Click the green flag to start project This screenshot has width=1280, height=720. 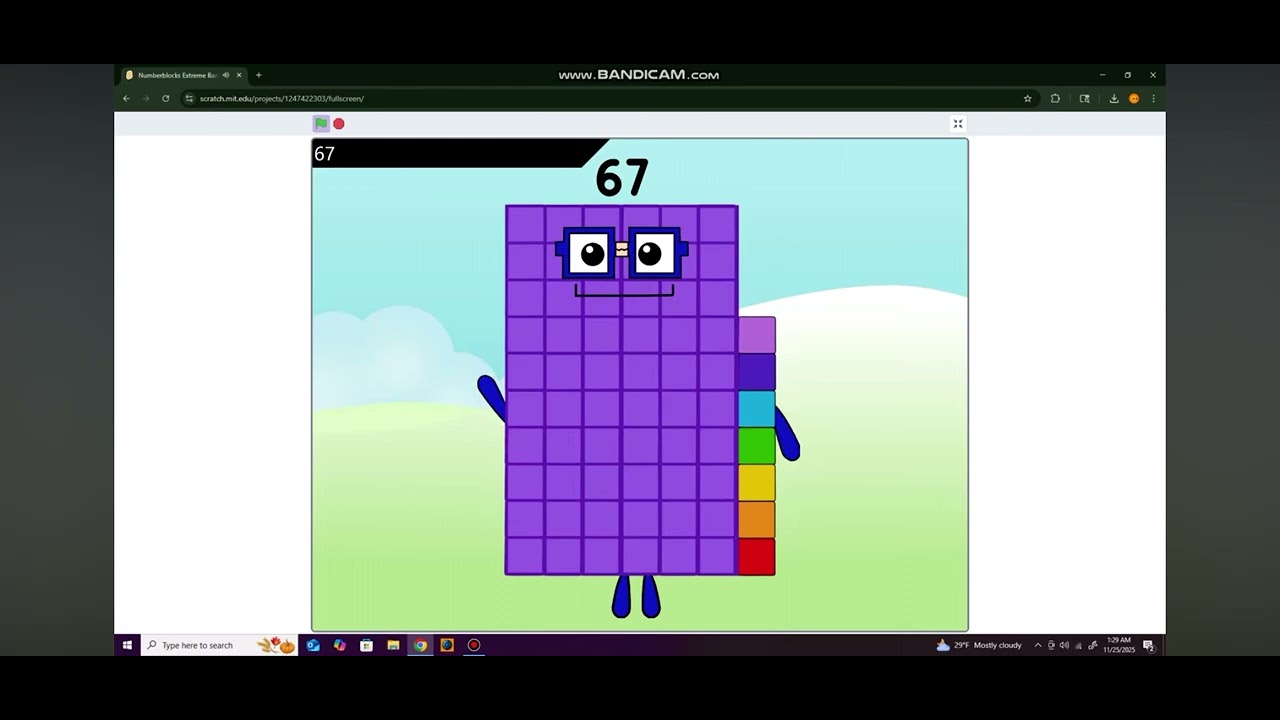click(321, 124)
